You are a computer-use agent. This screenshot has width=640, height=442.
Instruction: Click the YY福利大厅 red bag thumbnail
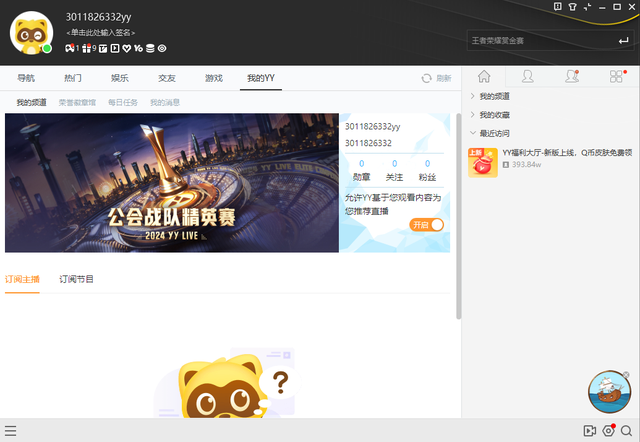483,162
